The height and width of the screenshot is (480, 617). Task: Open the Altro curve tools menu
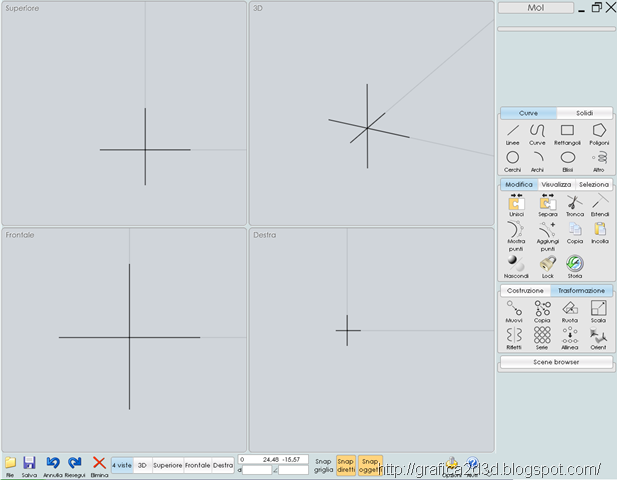pyautogui.click(x=599, y=162)
